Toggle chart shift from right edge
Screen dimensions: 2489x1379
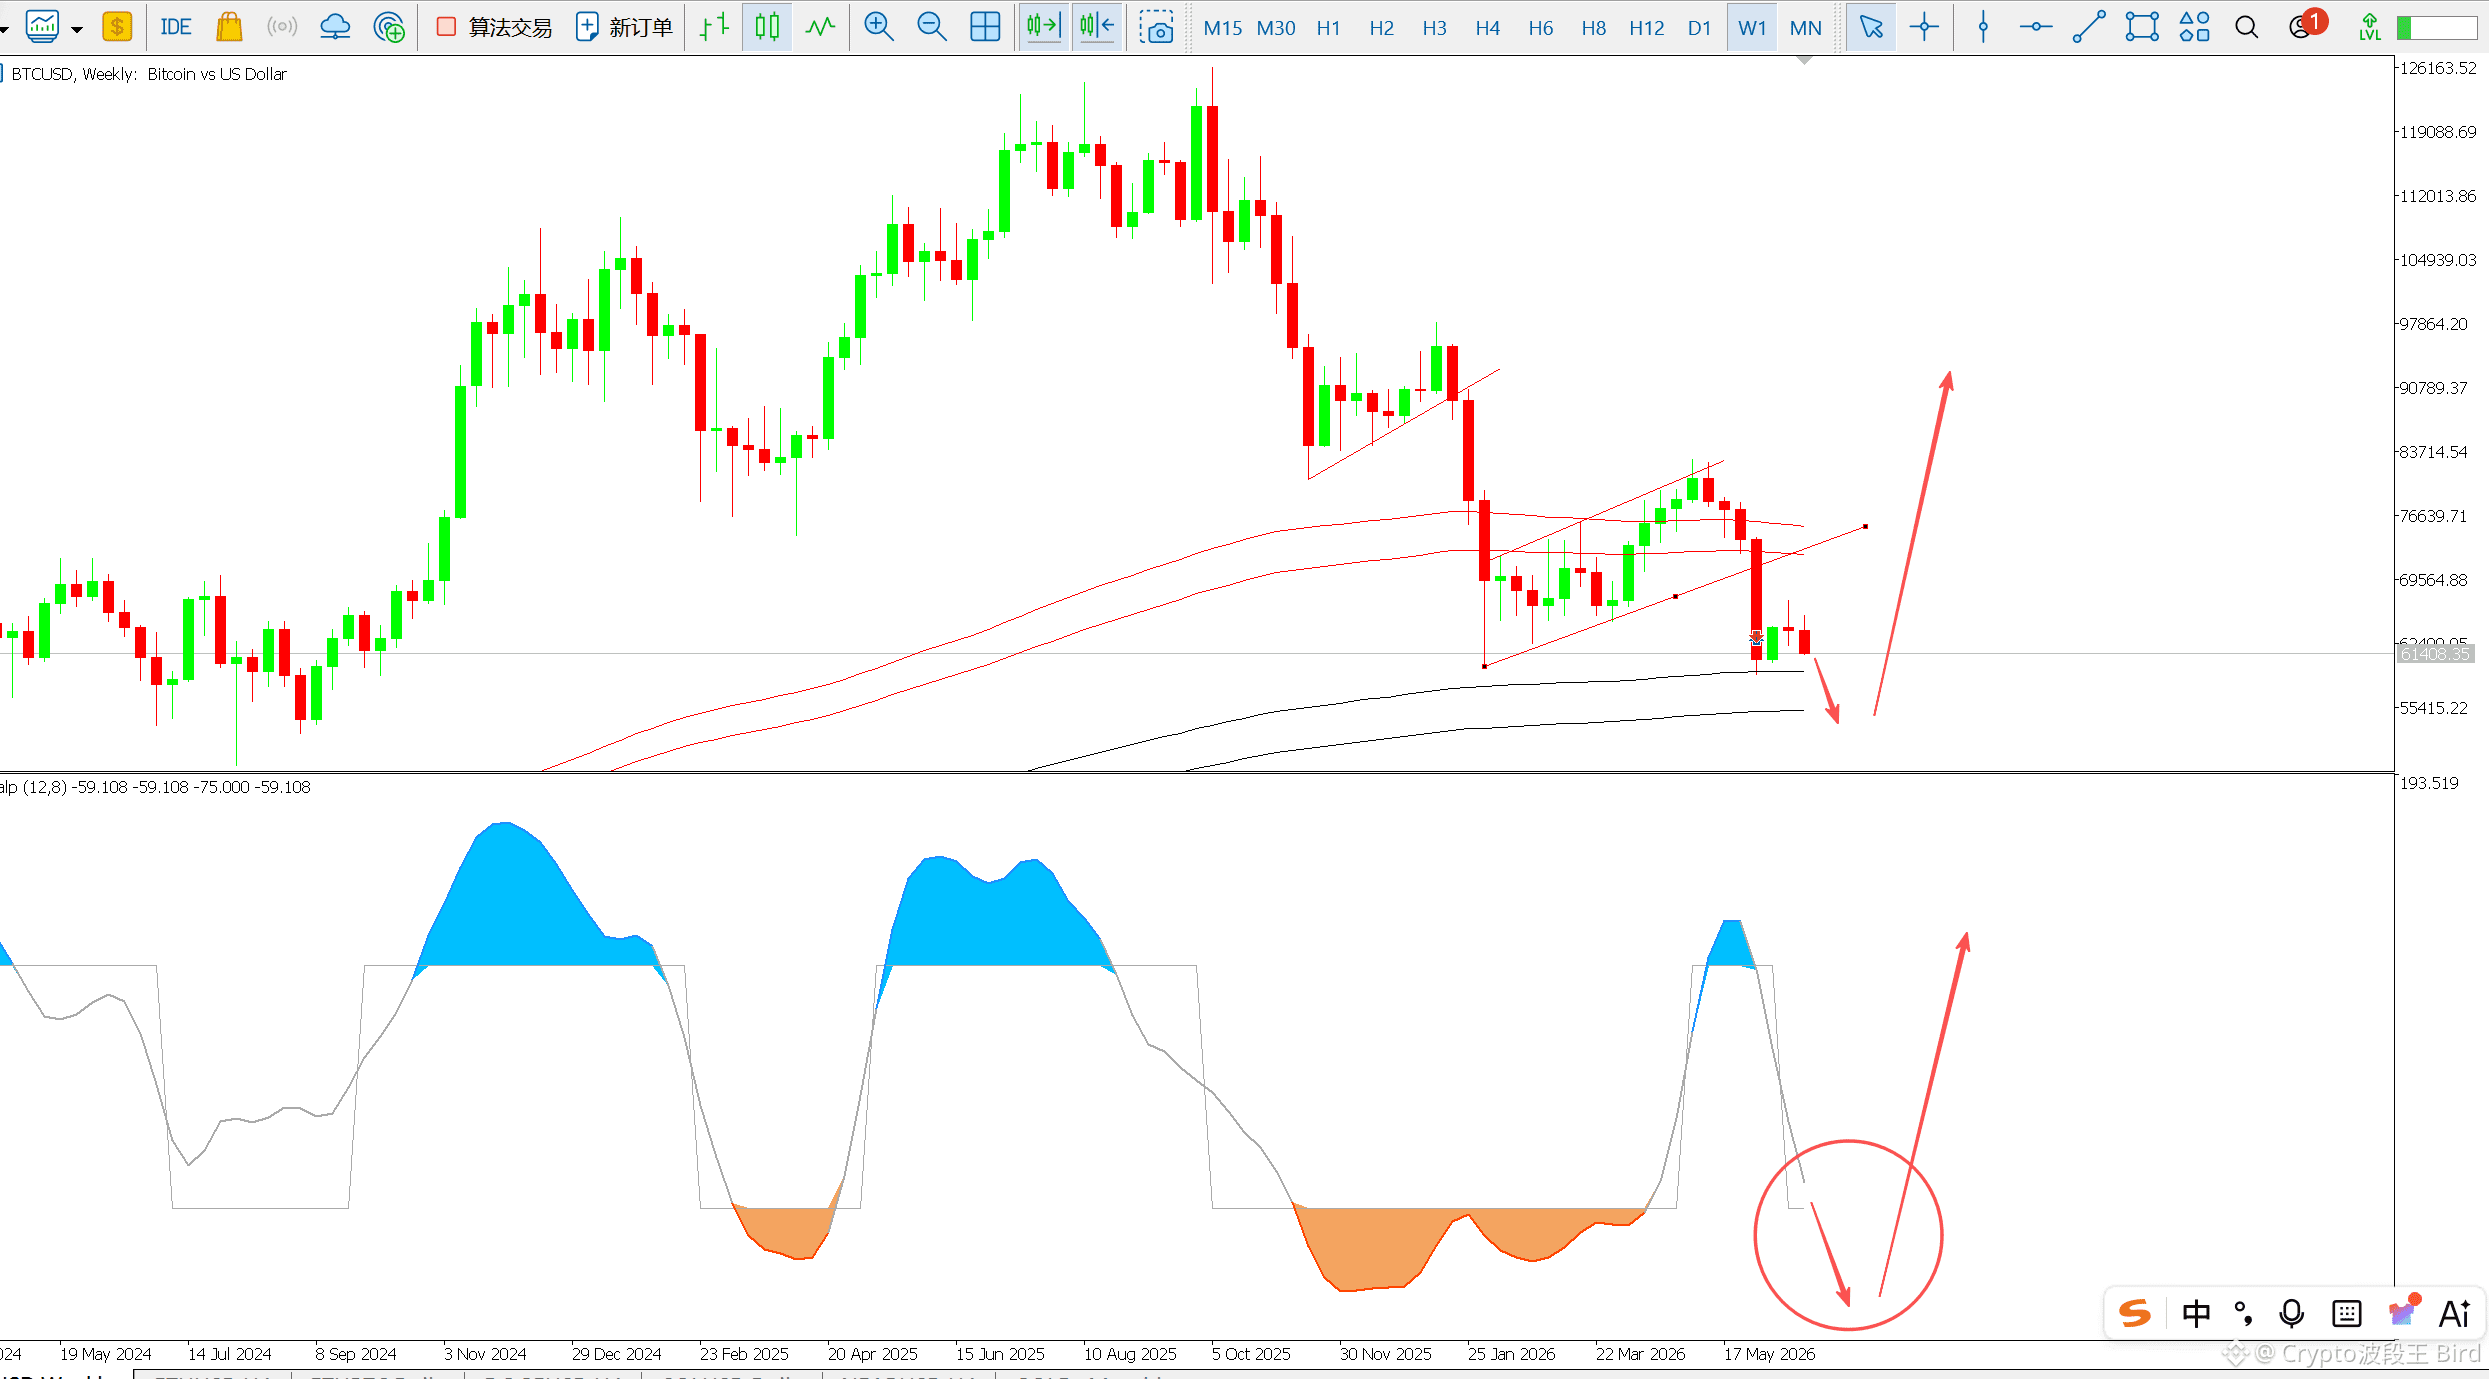(x=1097, y=27)
